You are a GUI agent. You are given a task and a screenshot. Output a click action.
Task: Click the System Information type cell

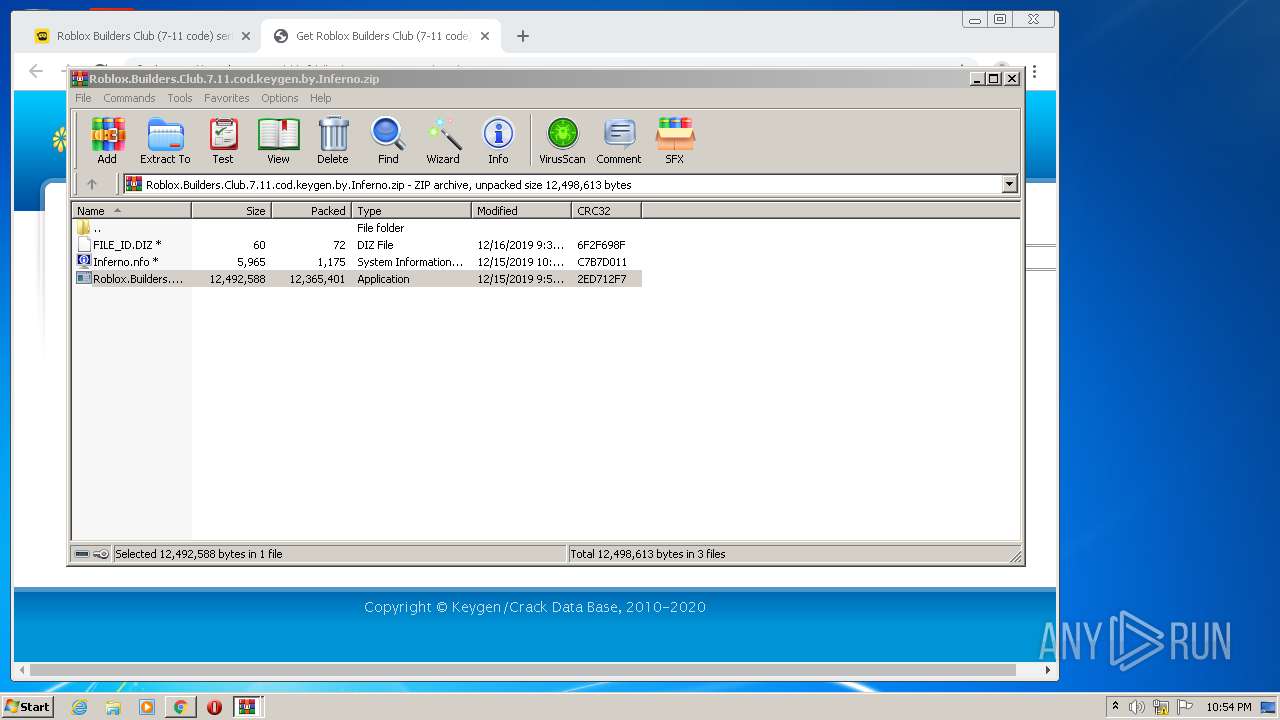[x=411, y=262]
